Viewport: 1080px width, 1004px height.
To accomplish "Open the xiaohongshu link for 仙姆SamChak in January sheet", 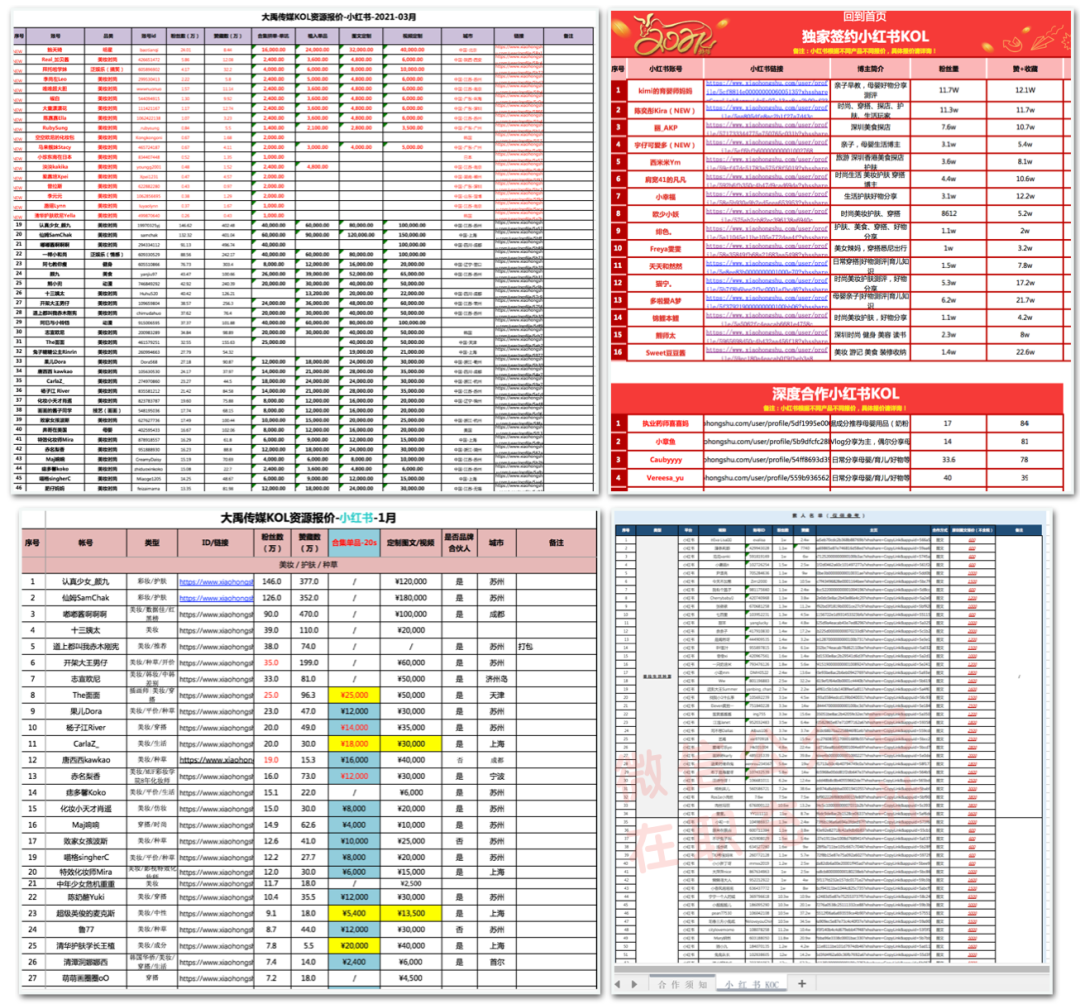I will [216, 598].
